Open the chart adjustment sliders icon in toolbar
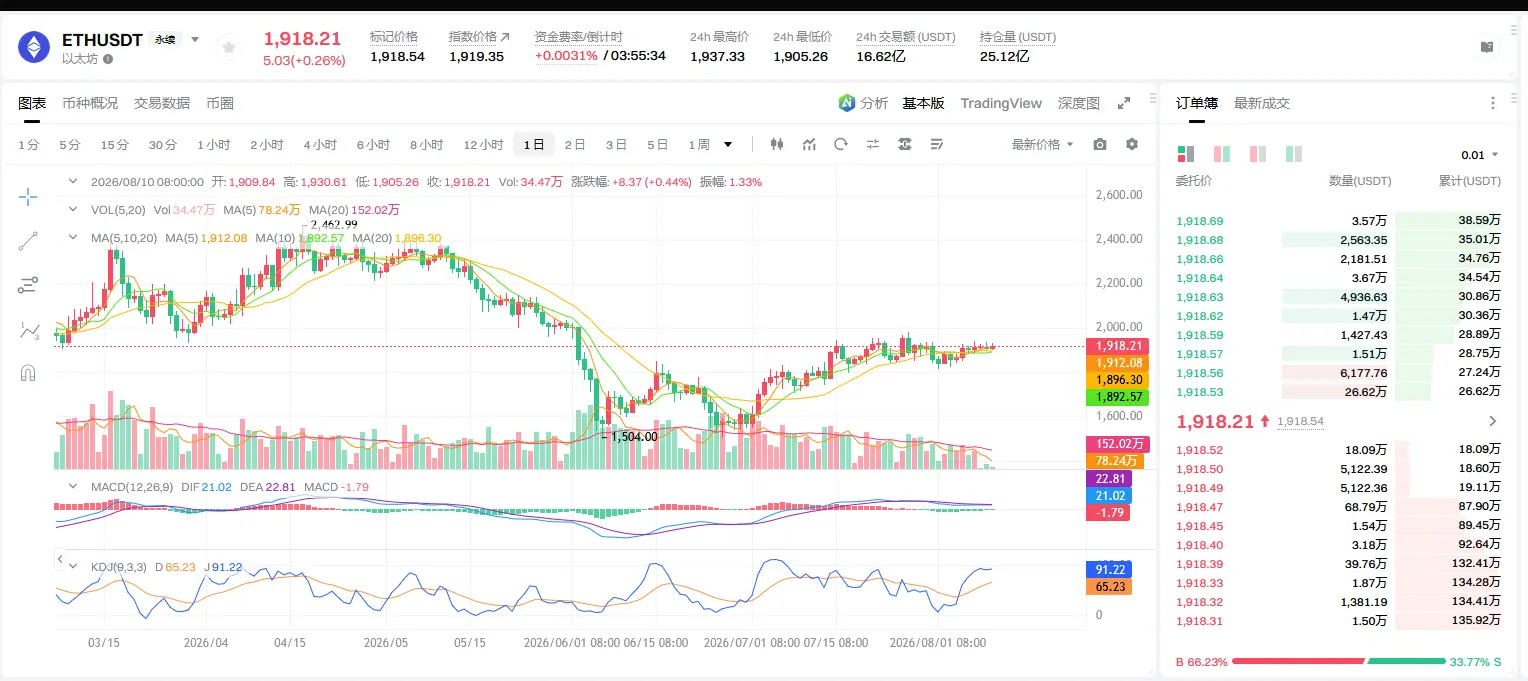Screen dimensions: 1528x681 coord(873,144)
